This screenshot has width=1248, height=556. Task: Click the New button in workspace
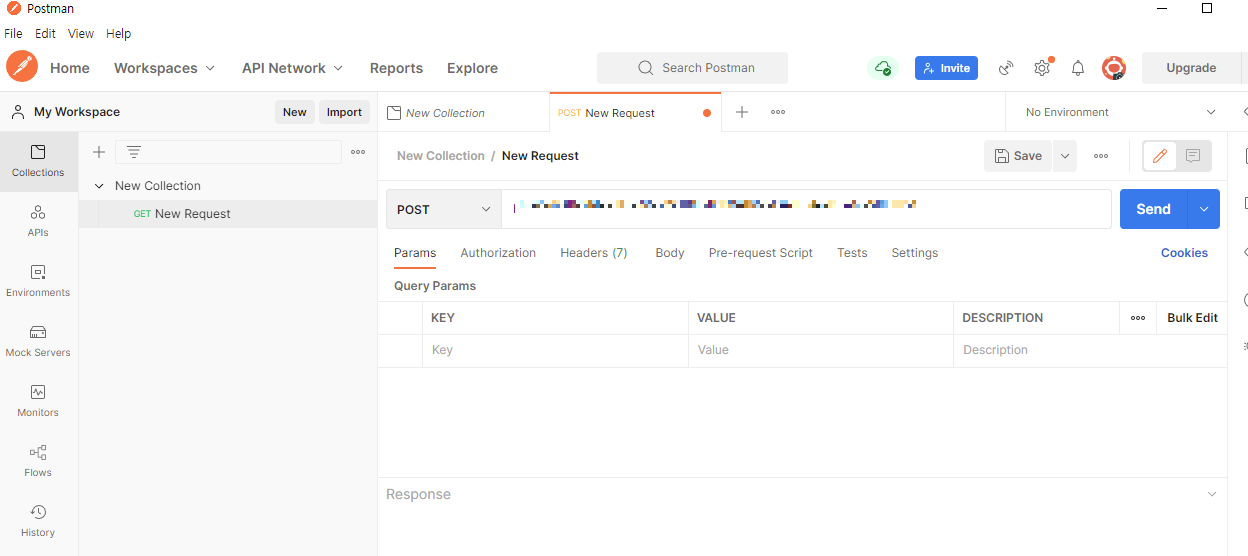click(295, 112)
